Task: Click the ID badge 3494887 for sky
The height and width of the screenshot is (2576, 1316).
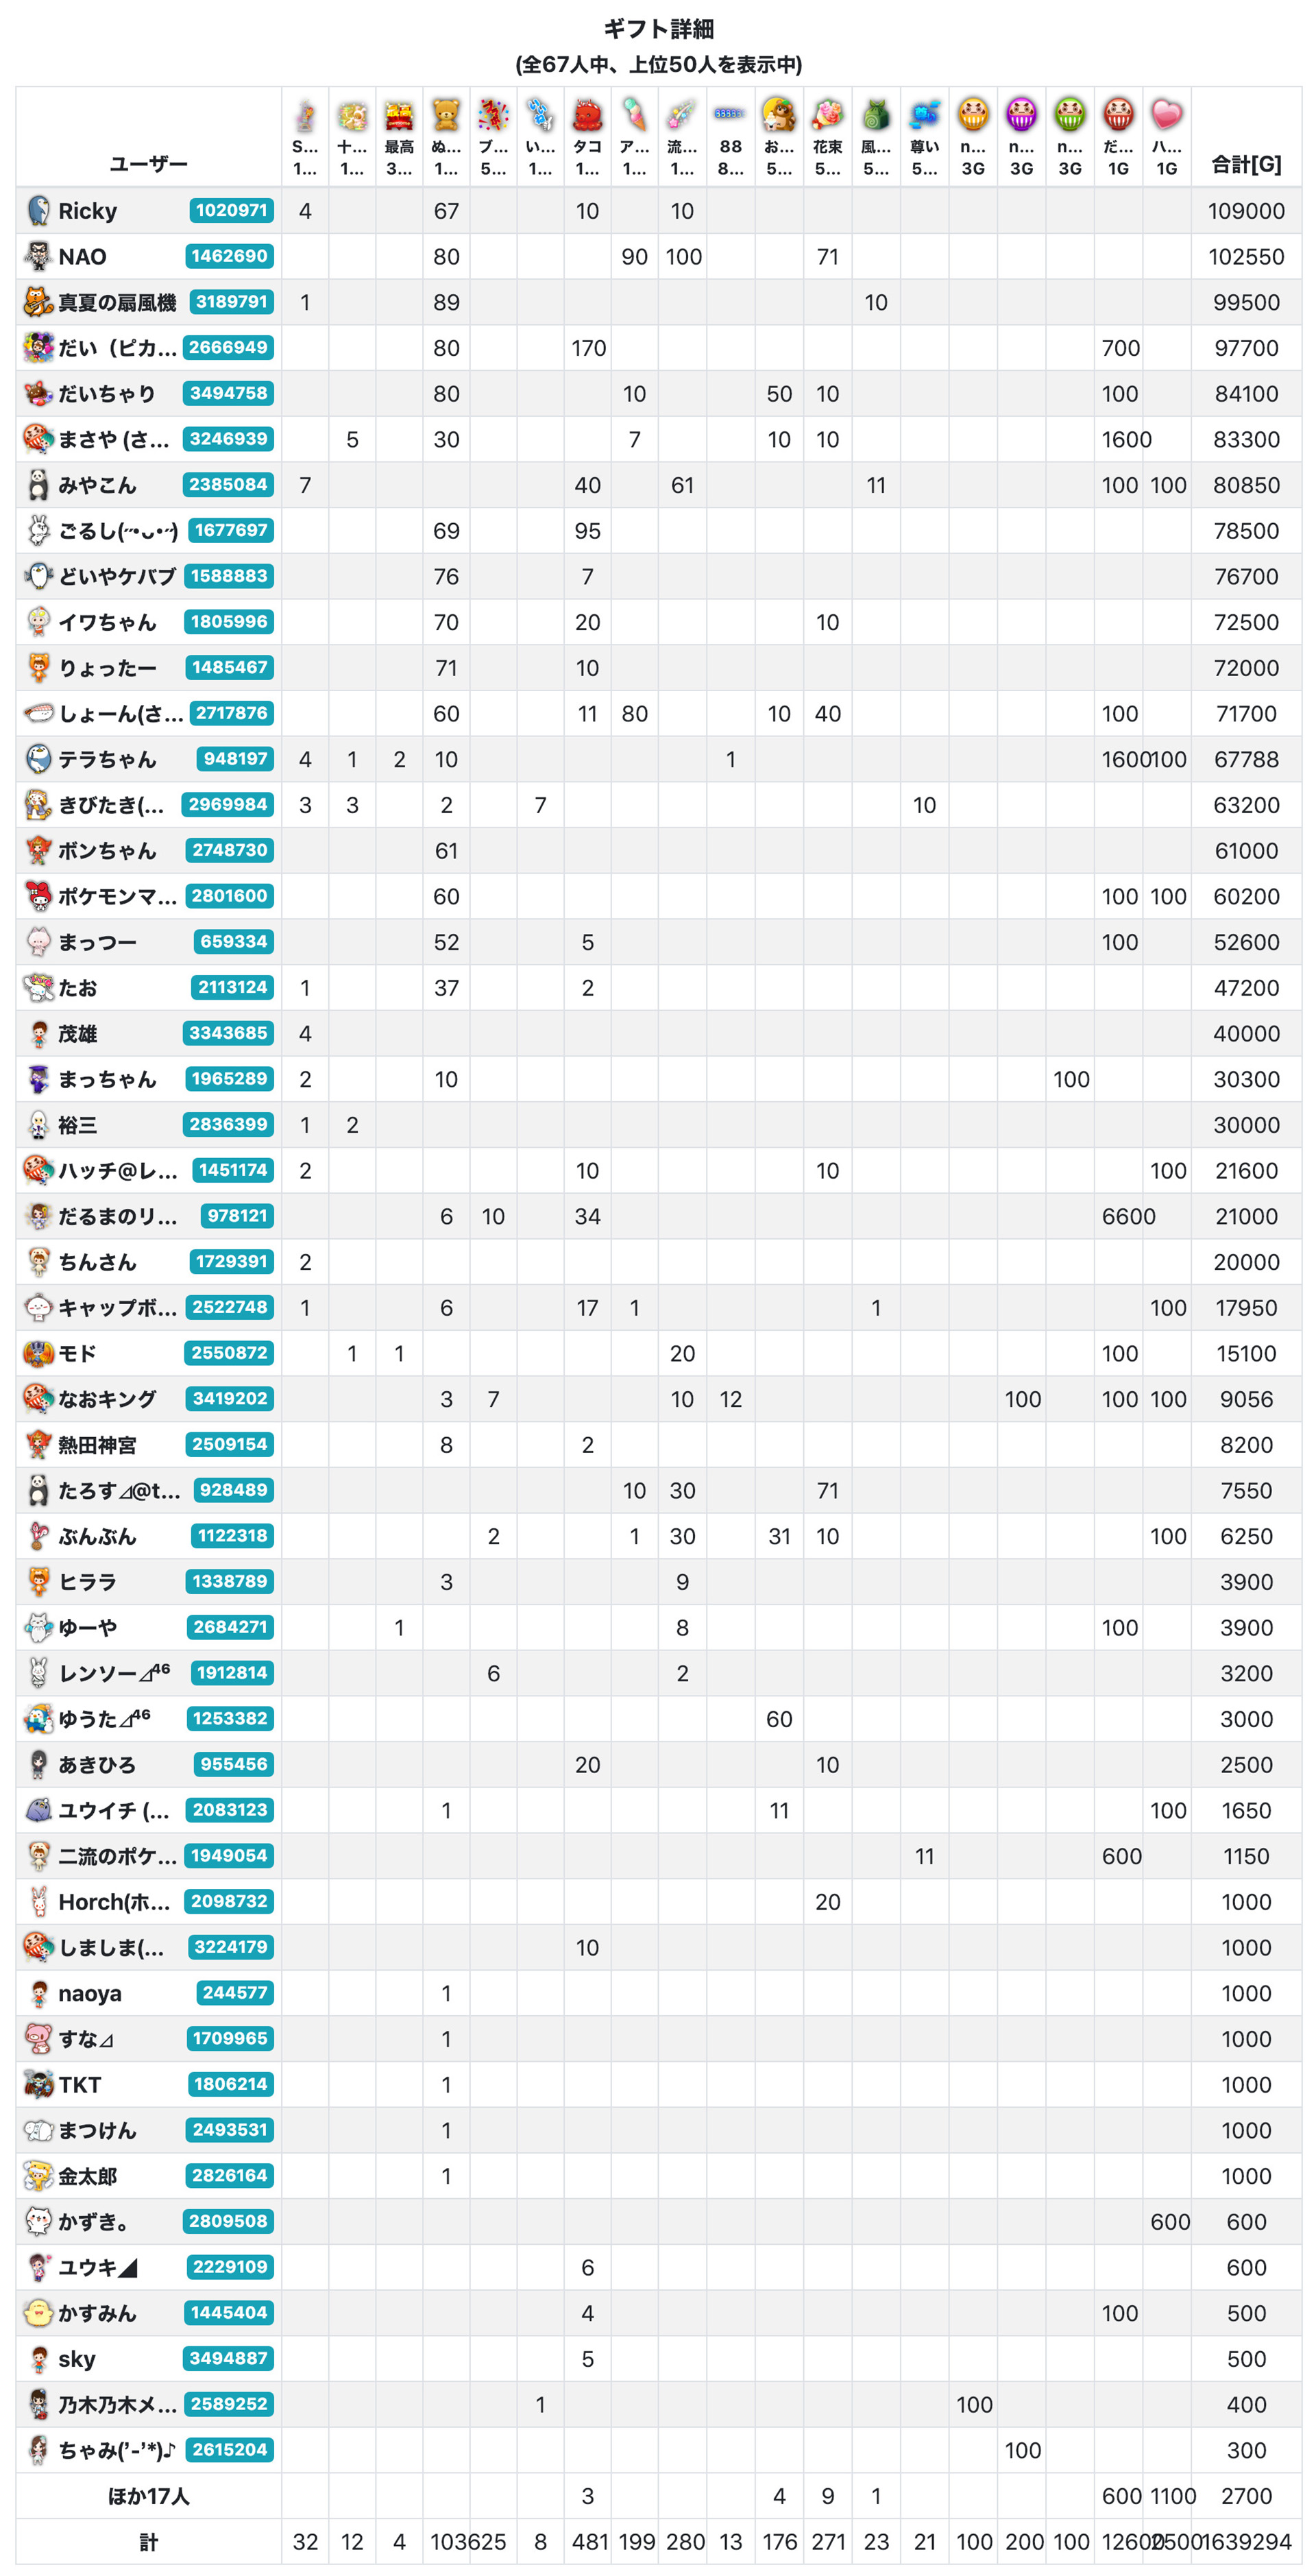Action: pyautogui.click(x=229, y=2358)
